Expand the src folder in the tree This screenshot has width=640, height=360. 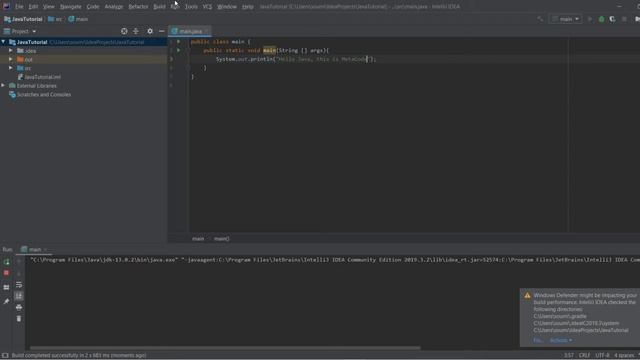coord(11,68)
